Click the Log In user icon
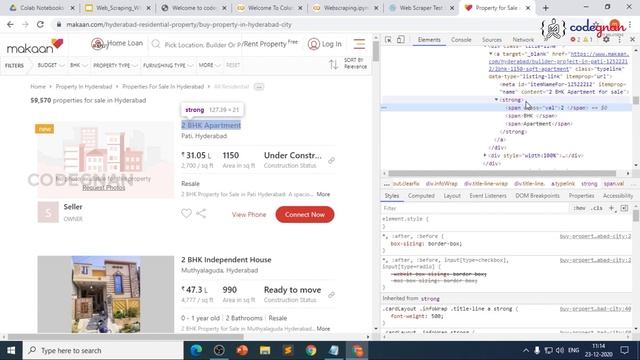640x360 pixels. point(313,44)
